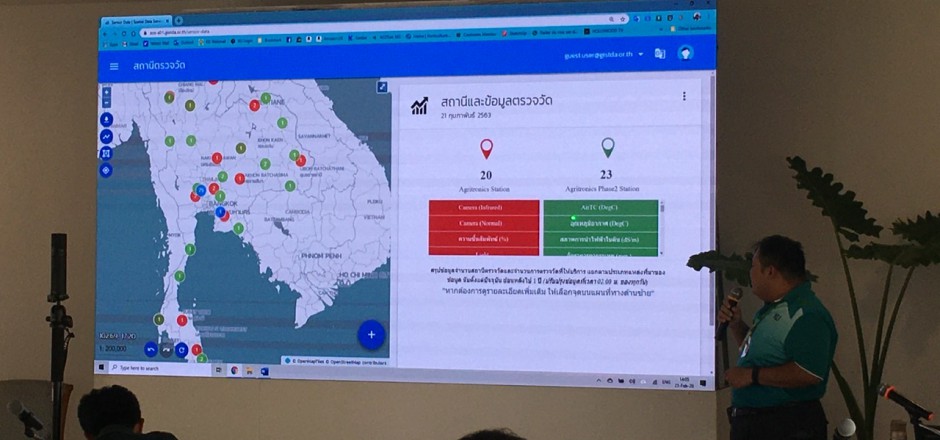Click the download tool in map sidebar
940x440 pixels.
(x=107, y=119)
